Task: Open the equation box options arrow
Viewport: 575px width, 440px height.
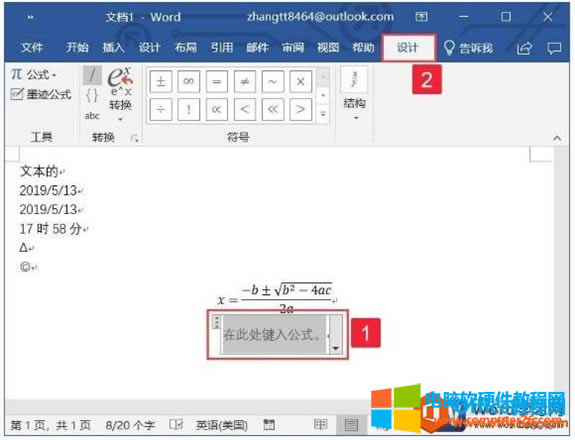Action: click(336, 348)
